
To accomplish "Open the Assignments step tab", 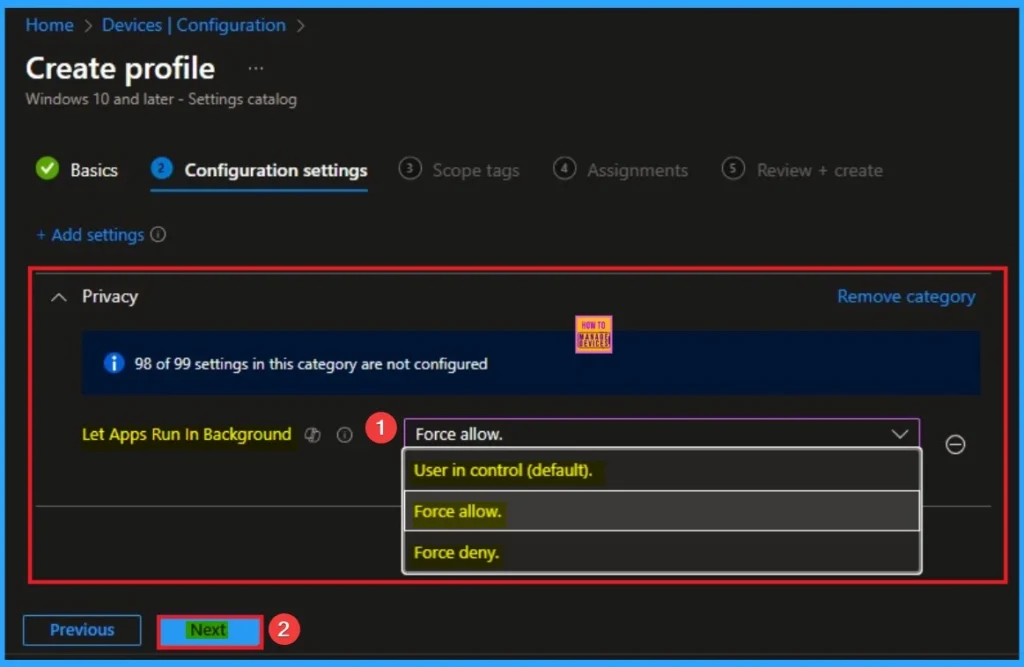I will 636,170.
